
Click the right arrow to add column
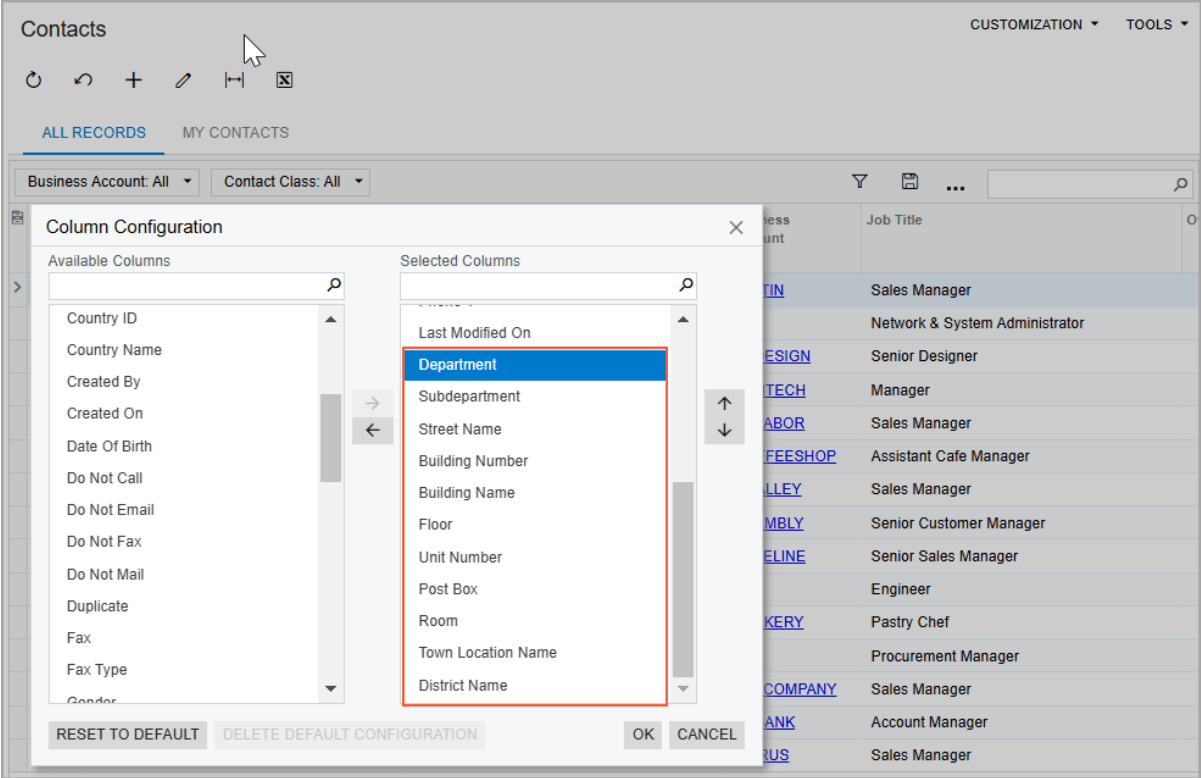(373, 404)
